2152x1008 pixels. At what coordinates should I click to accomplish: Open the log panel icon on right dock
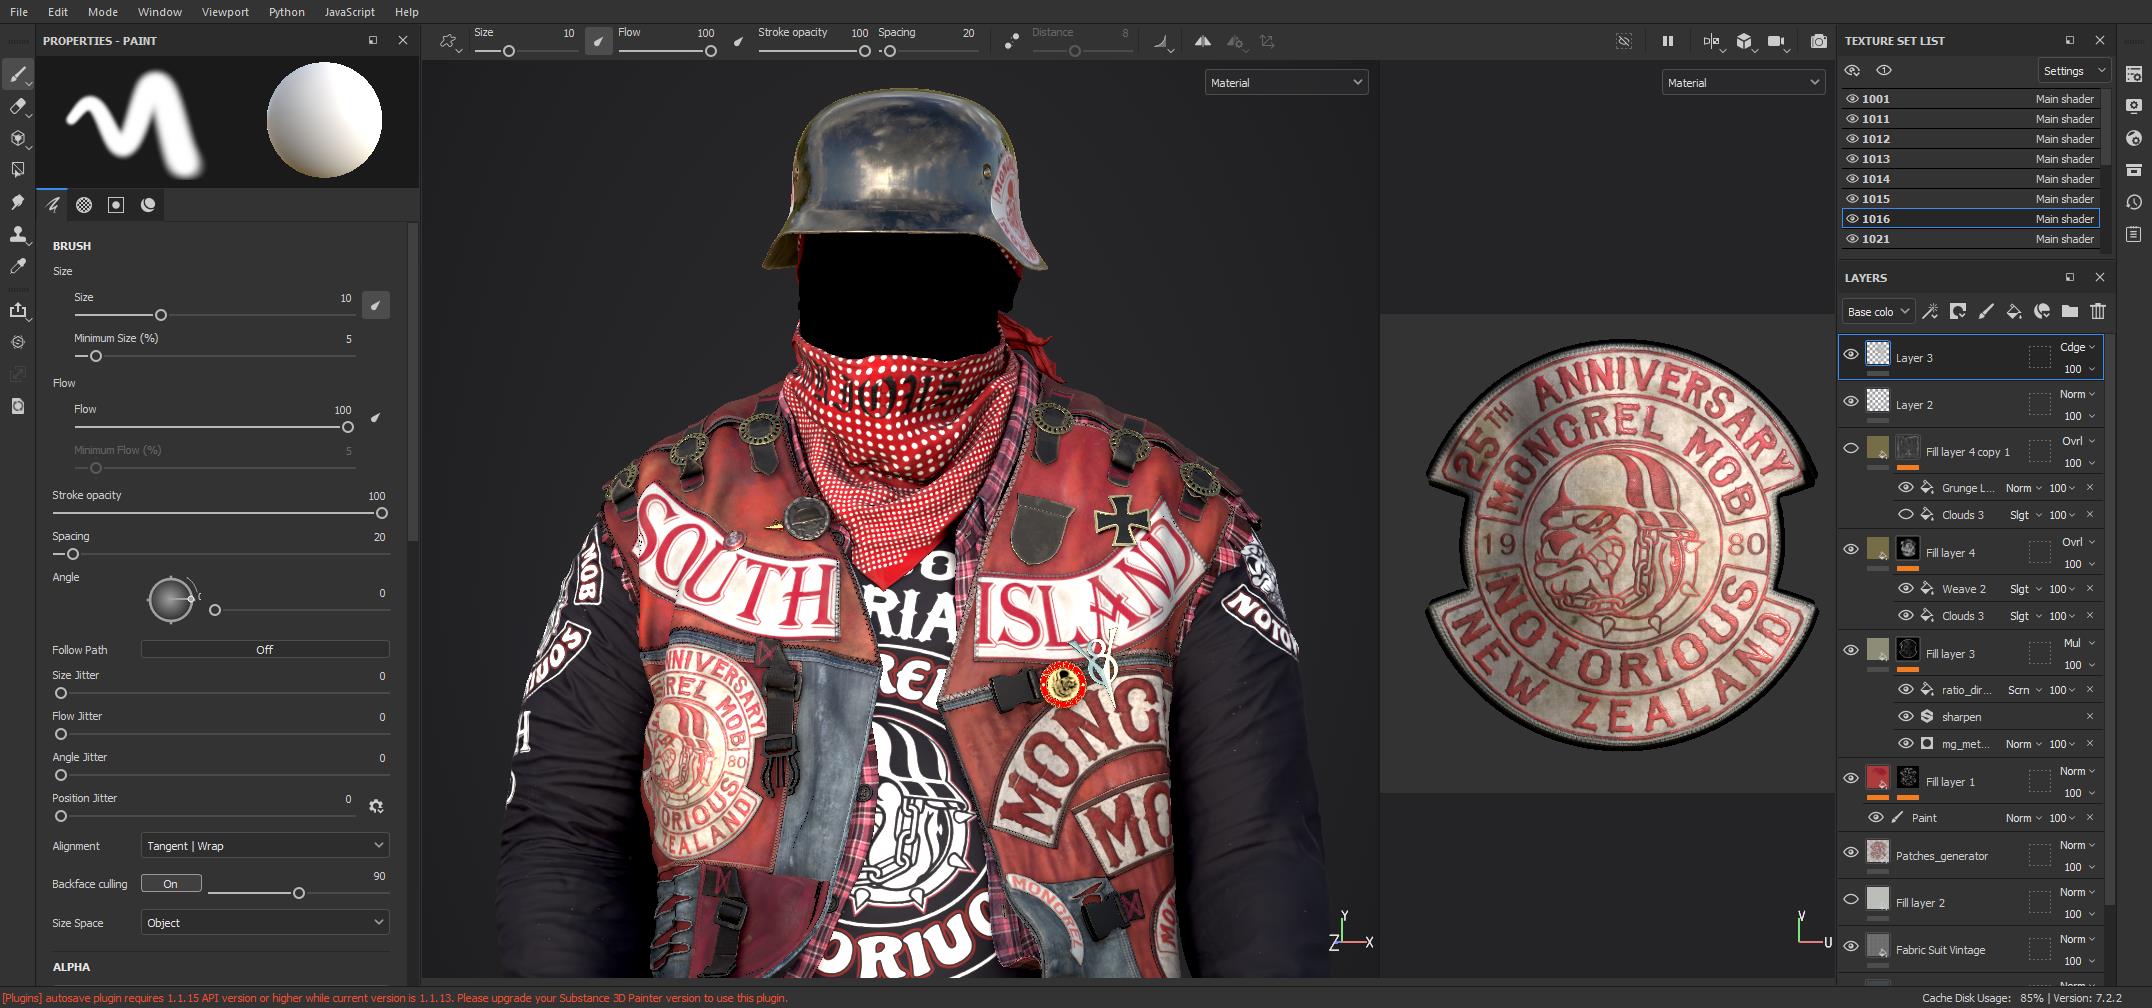2134,234
